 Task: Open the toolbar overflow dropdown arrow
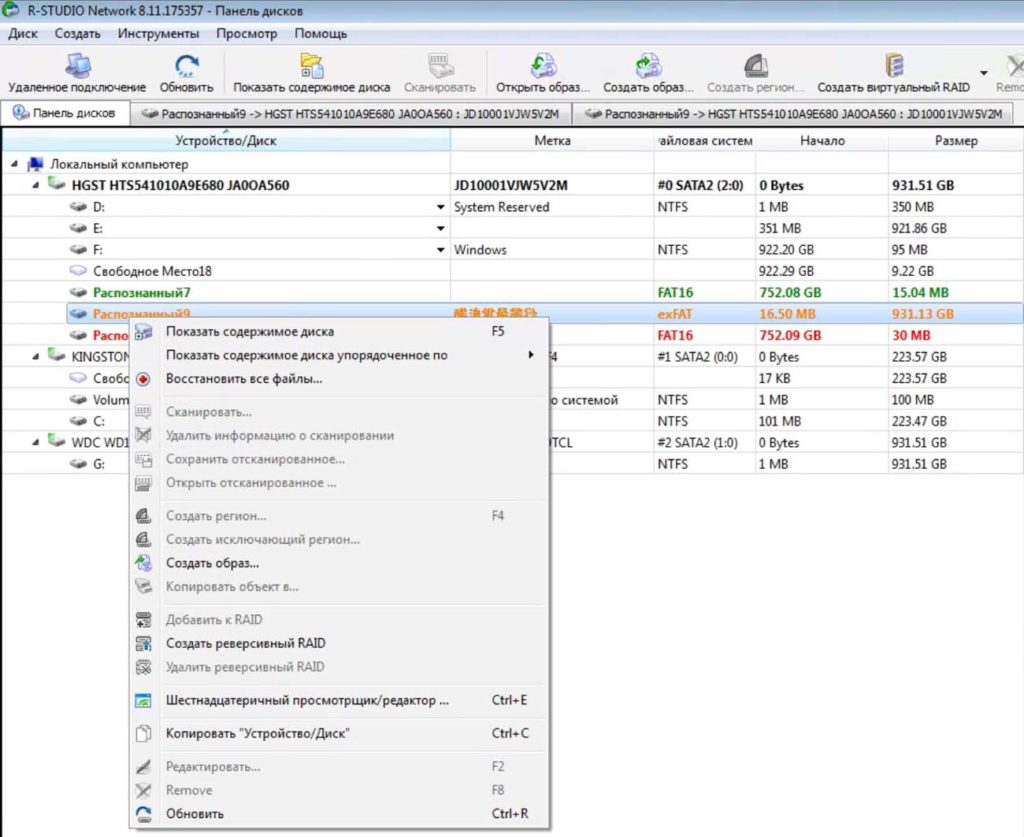[x=984, y=72]
